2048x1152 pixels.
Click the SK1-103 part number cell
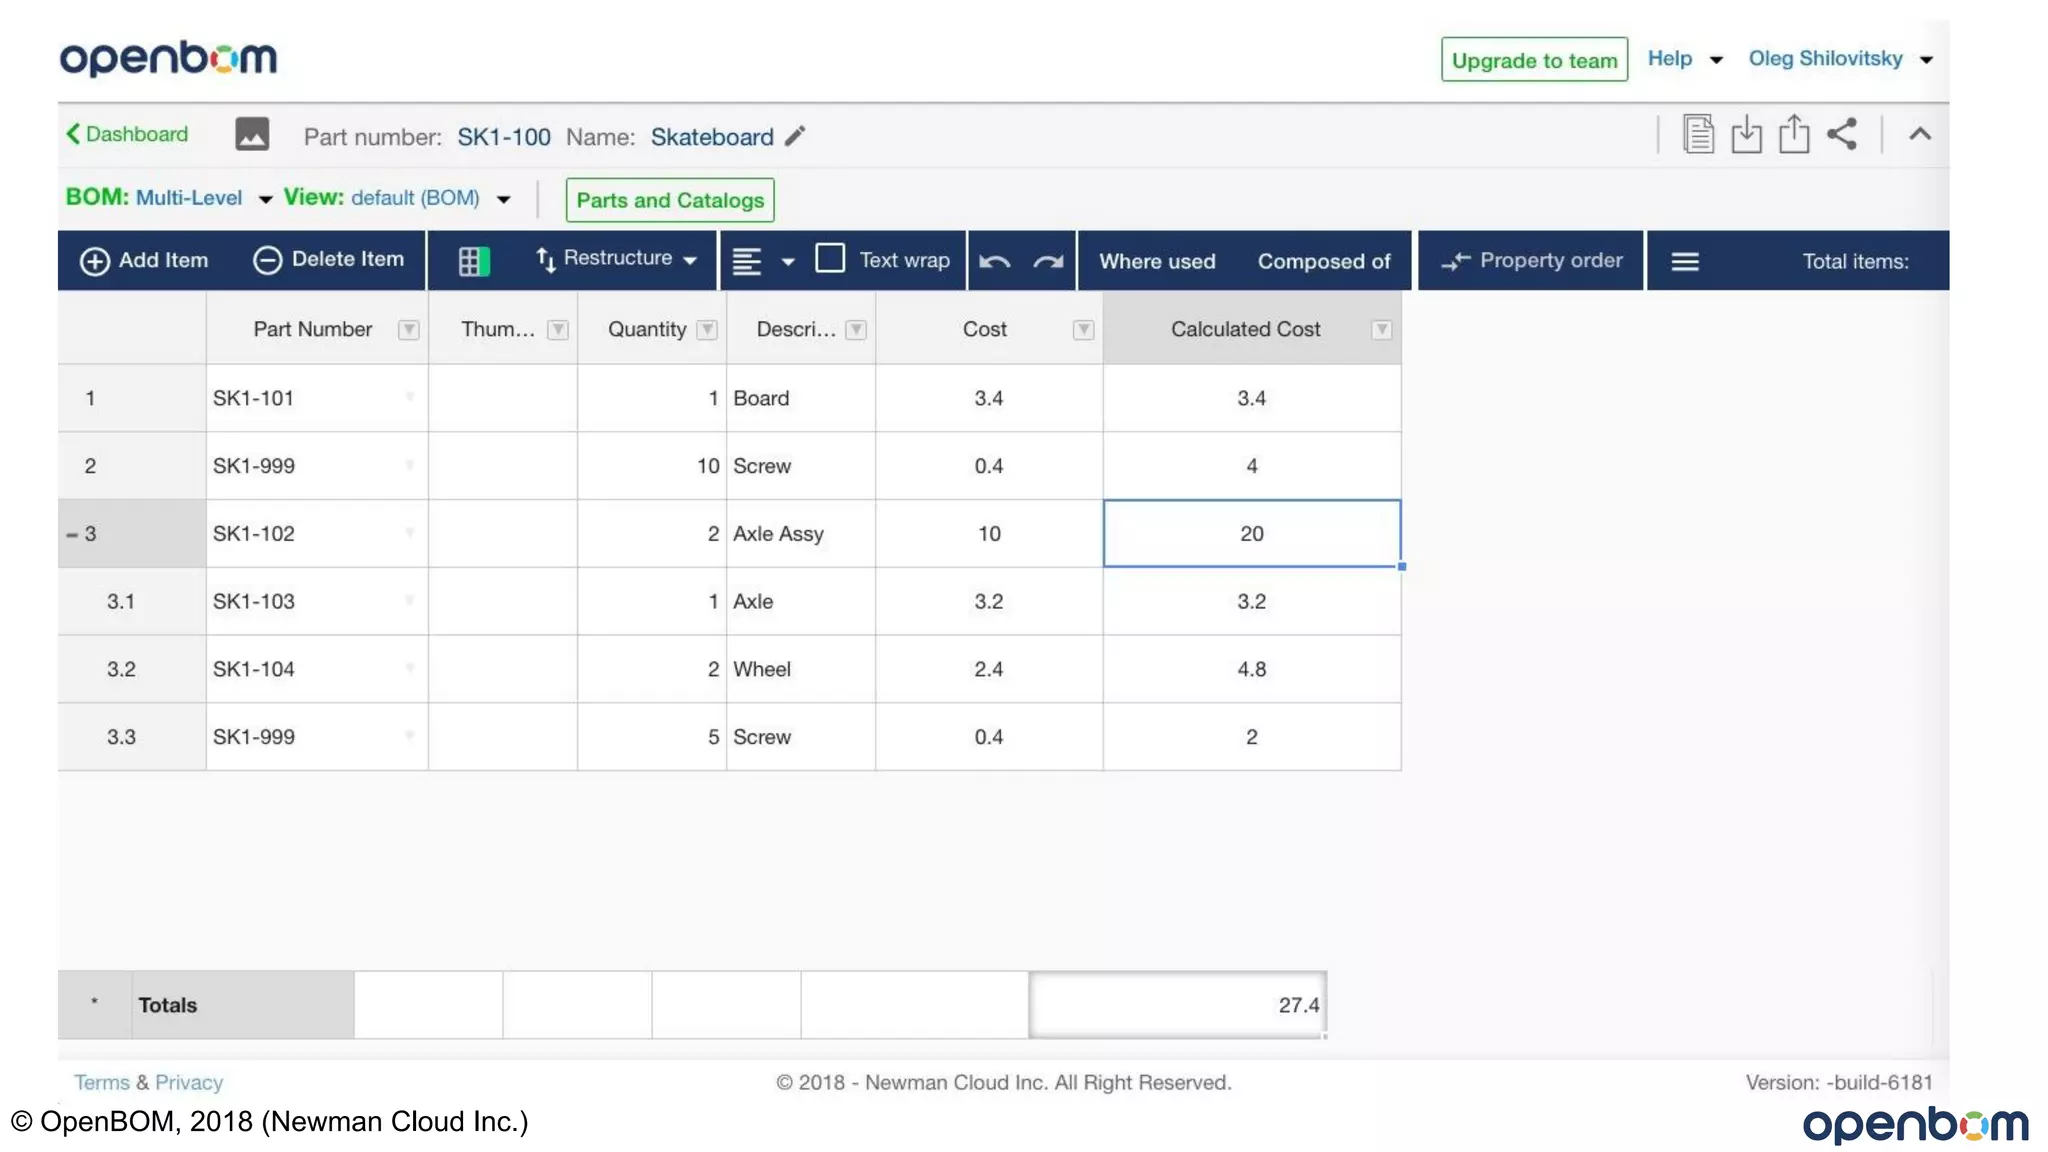tap(317, 601)
